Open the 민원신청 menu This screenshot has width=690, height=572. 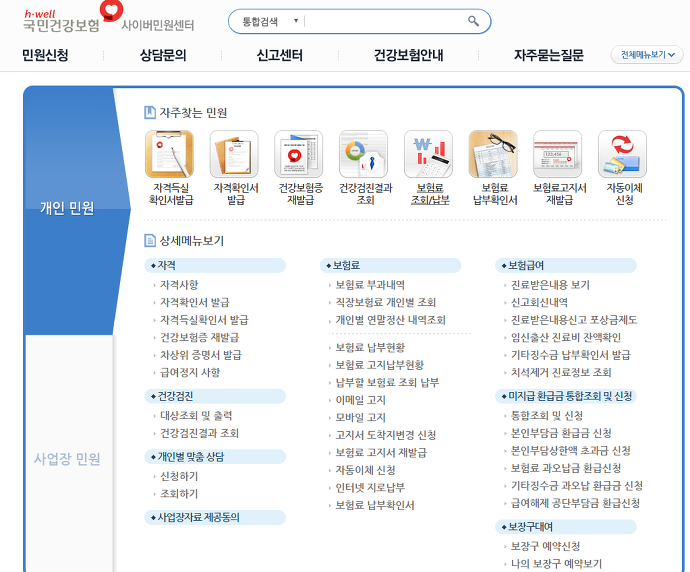[45, 55]
